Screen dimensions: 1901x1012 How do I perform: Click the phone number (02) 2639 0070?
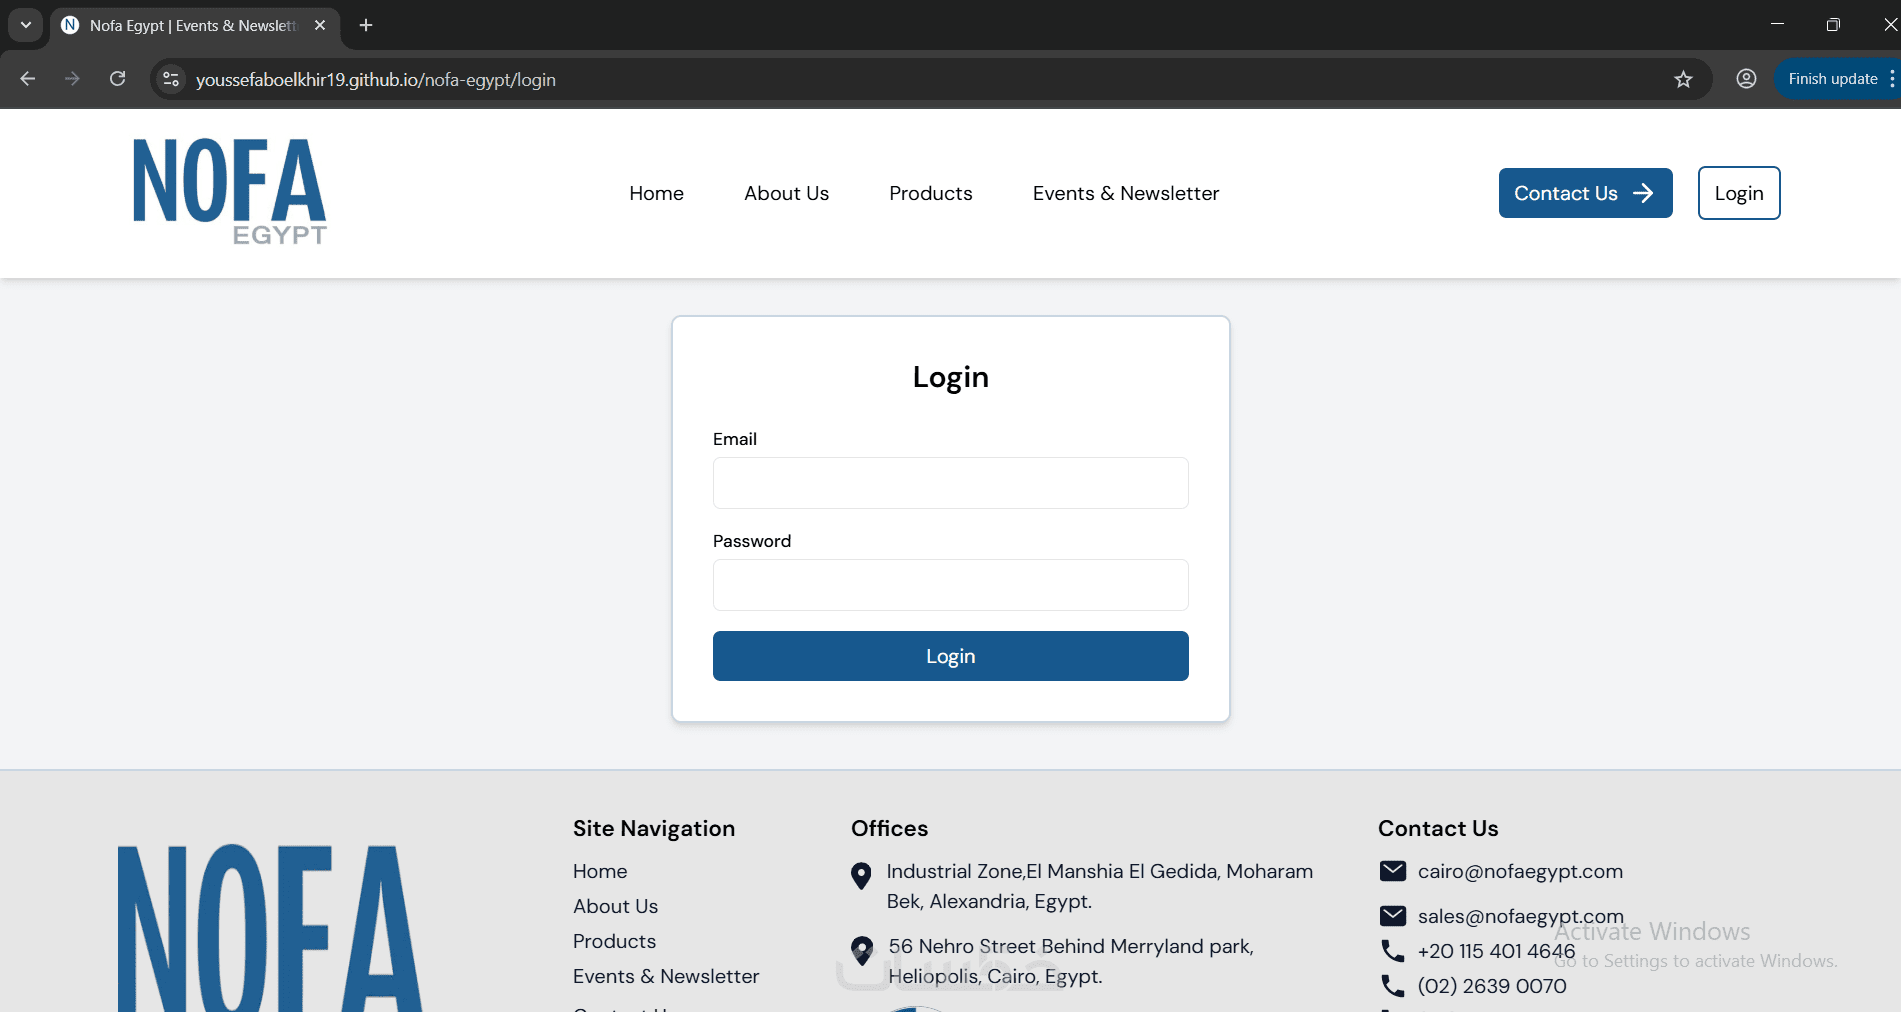point(1492,986)
